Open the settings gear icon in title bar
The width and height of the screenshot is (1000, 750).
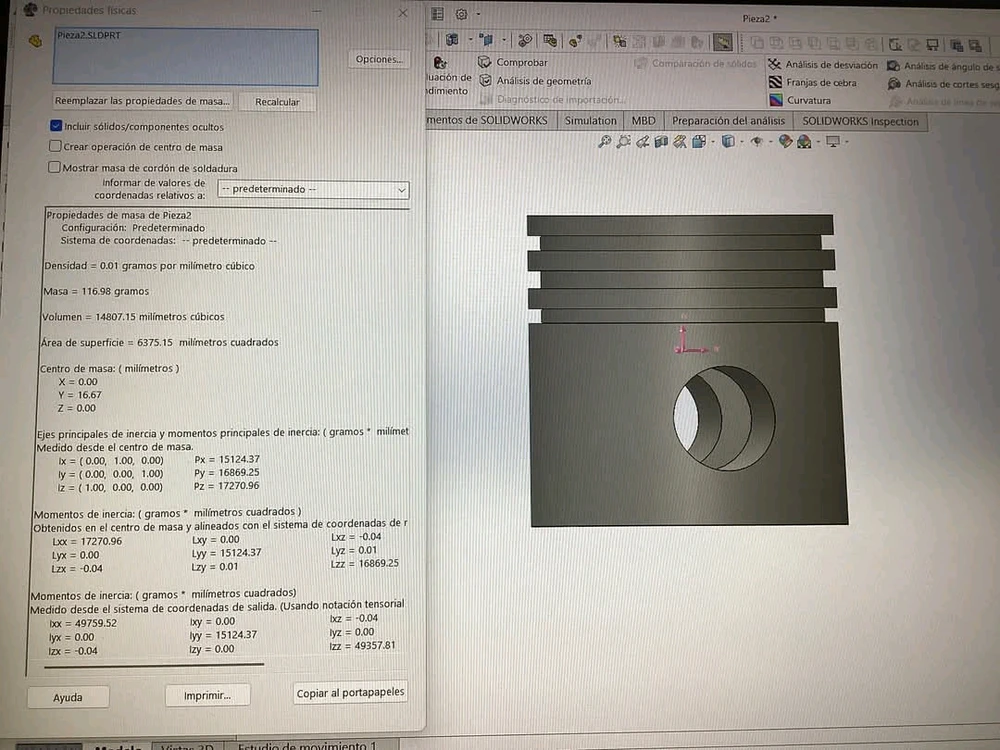pyautogui.click(x=462, y=14)
